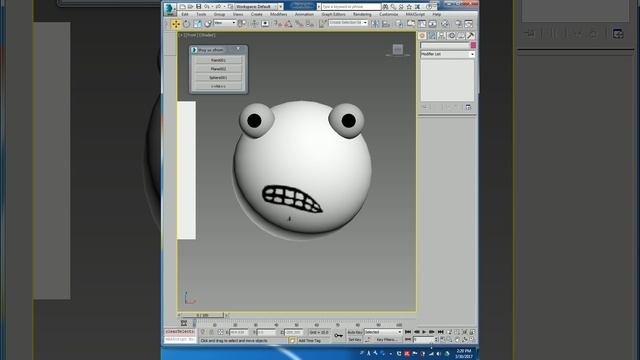Click the Previous Frame playback control
Screen dimensions: 640x360
tap(416, 332)
